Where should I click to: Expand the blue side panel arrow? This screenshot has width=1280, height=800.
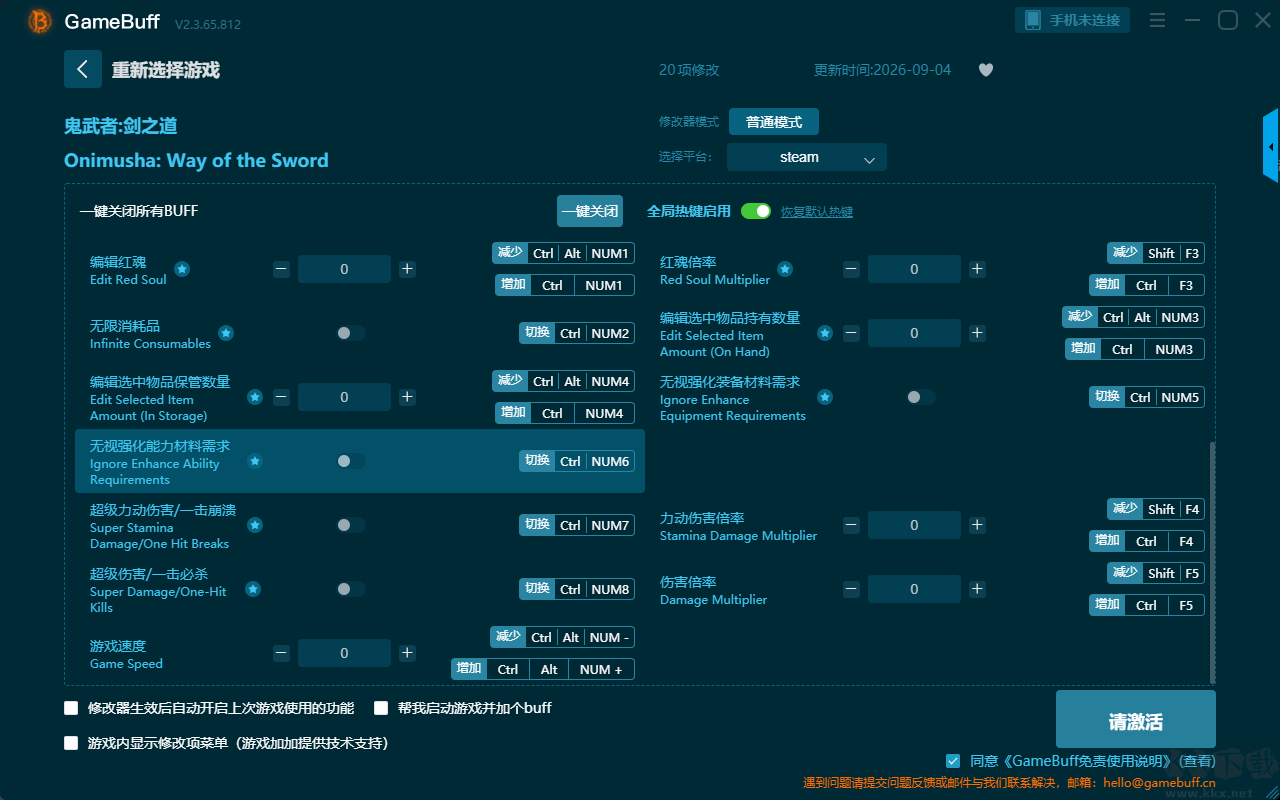click(1271, 146)
